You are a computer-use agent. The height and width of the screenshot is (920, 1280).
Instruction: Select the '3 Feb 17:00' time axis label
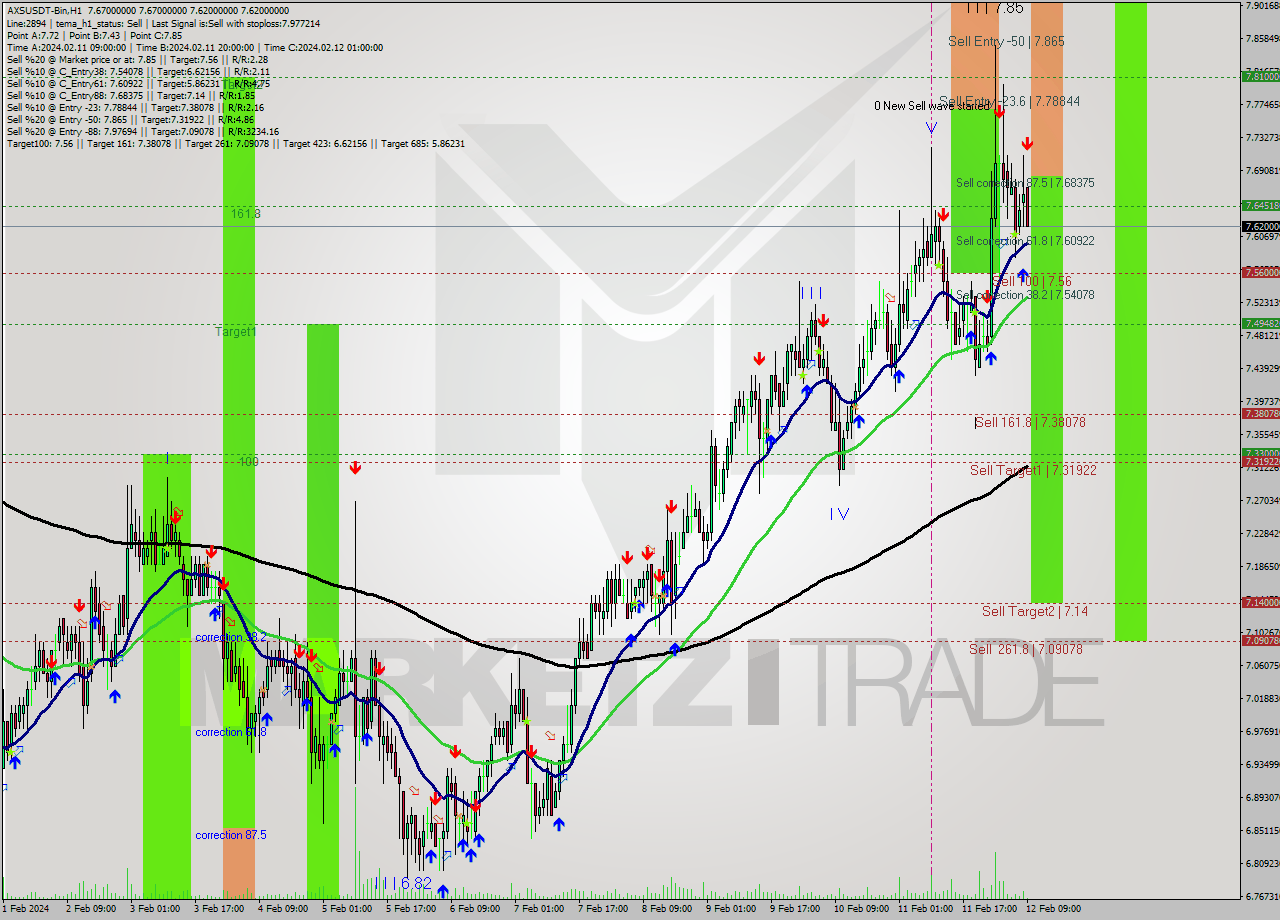[221, 909]
